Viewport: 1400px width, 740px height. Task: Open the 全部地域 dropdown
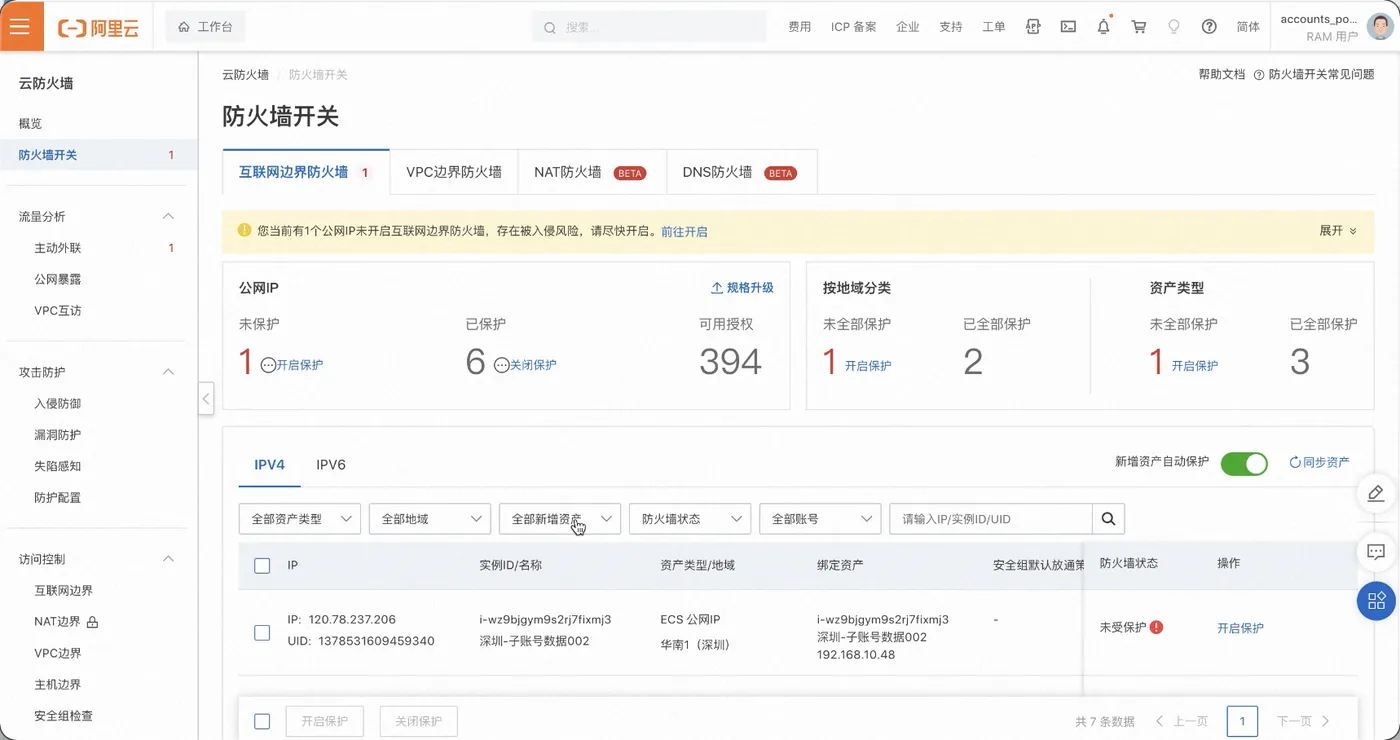click(x=430, y=519)
